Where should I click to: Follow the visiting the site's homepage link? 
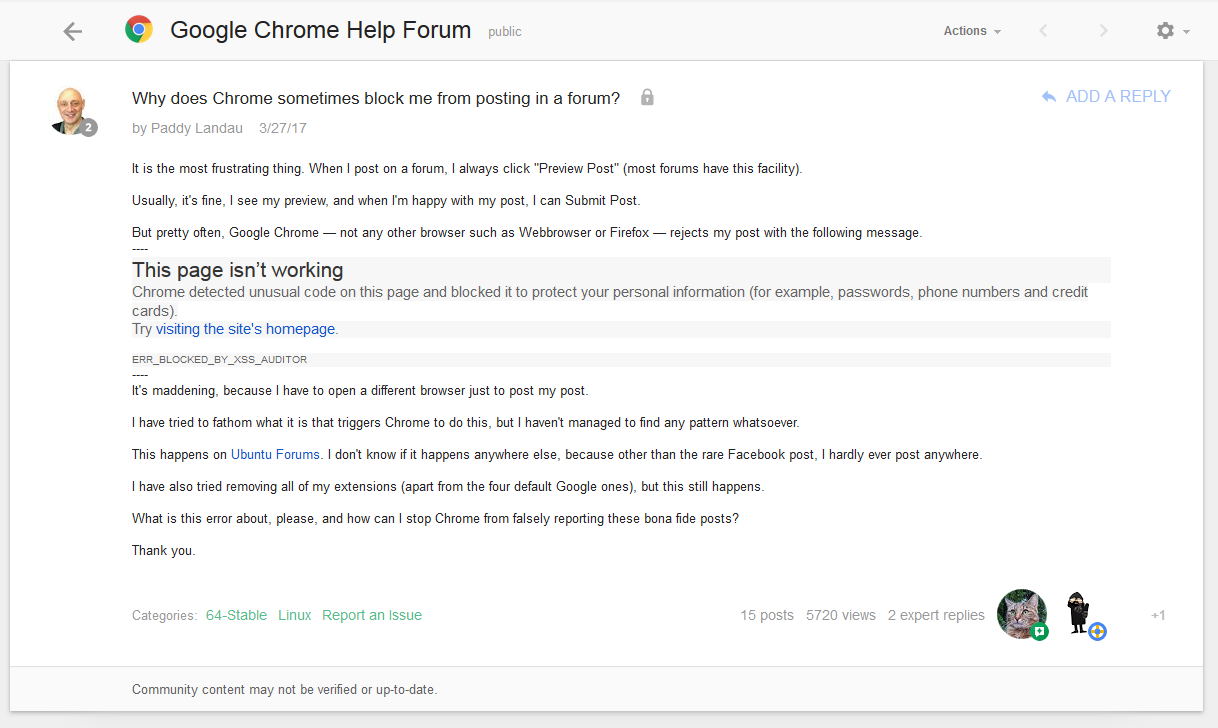tap(246, 329)
